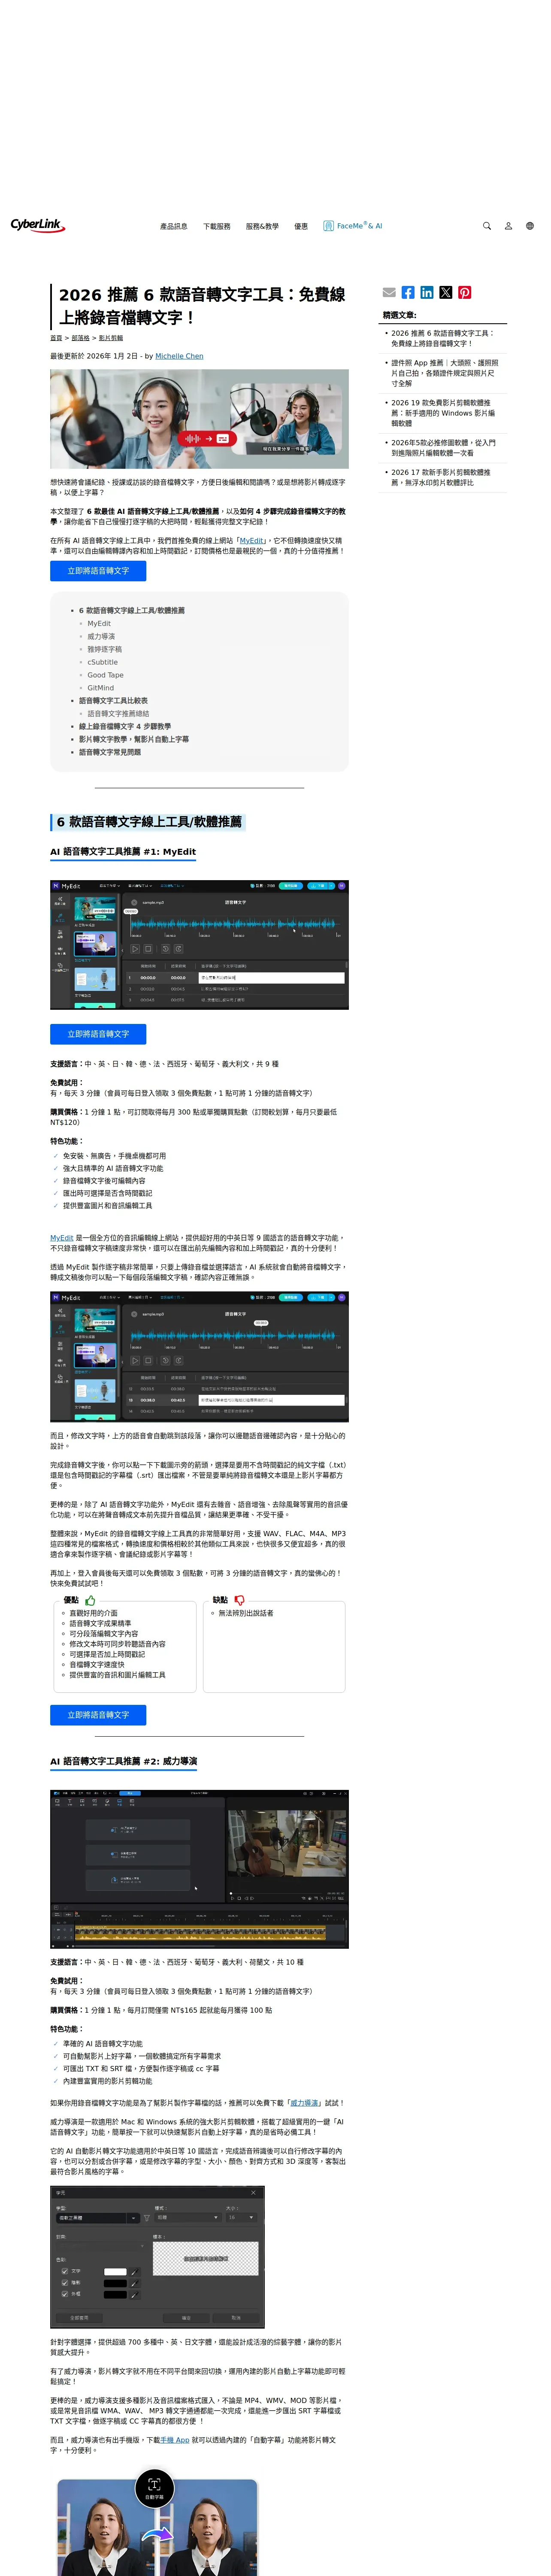The image size is (551, 2576).
Task: Jump to Good Tape in the contents list
Action: 106,675
